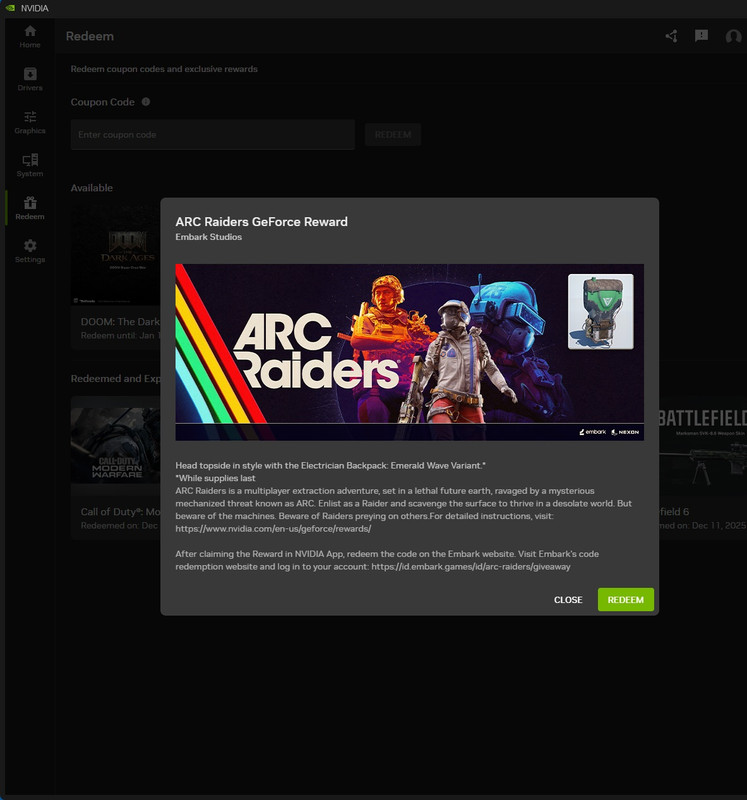Open the user account avatar

[x=733, y=36]
